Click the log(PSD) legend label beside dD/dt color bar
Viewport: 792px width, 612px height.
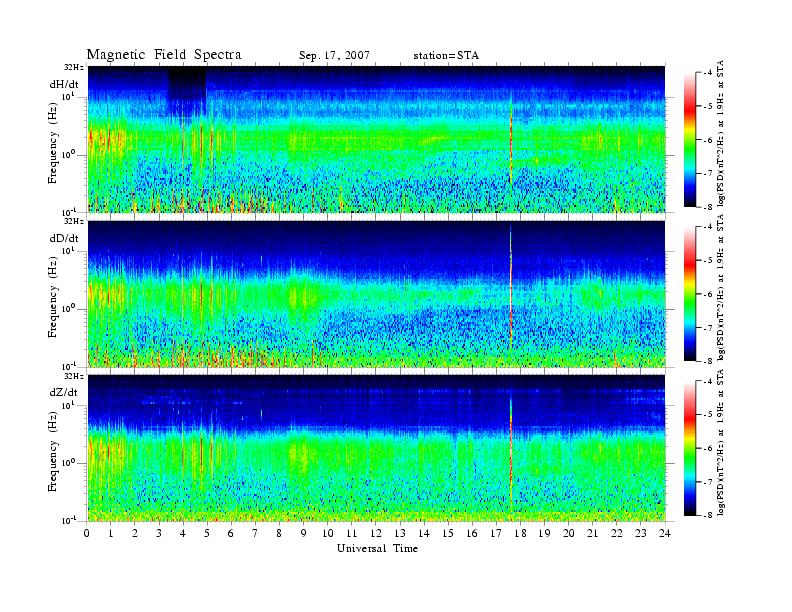click(x=721, y=288)
